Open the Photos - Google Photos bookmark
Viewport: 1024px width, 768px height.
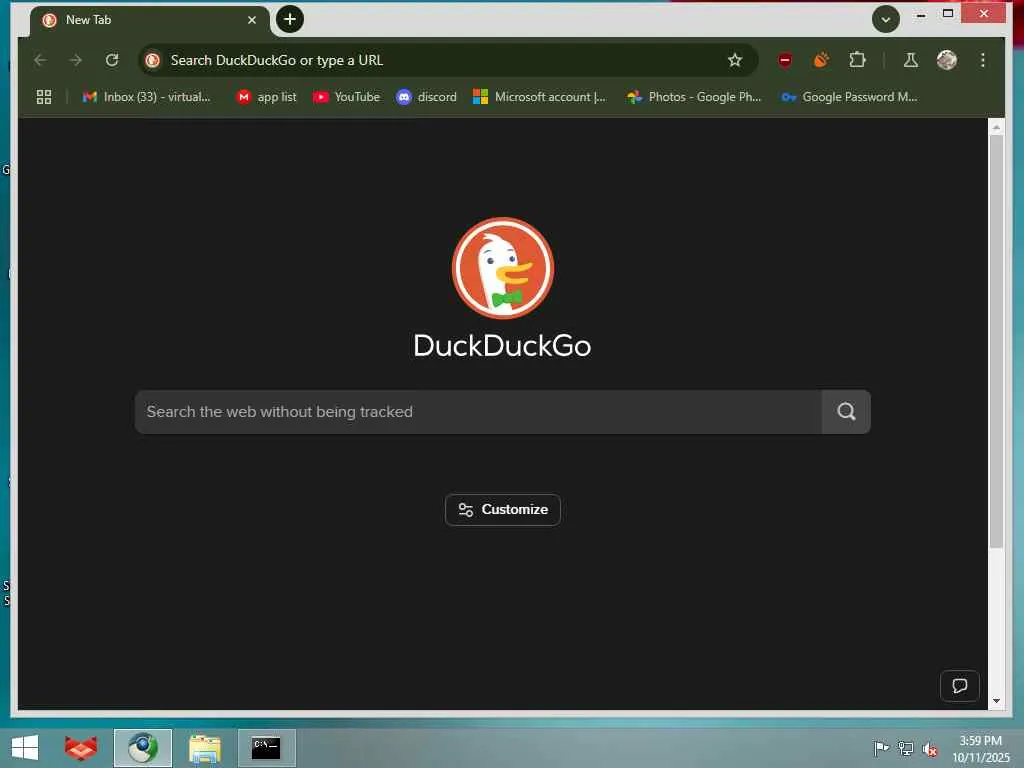694,97
